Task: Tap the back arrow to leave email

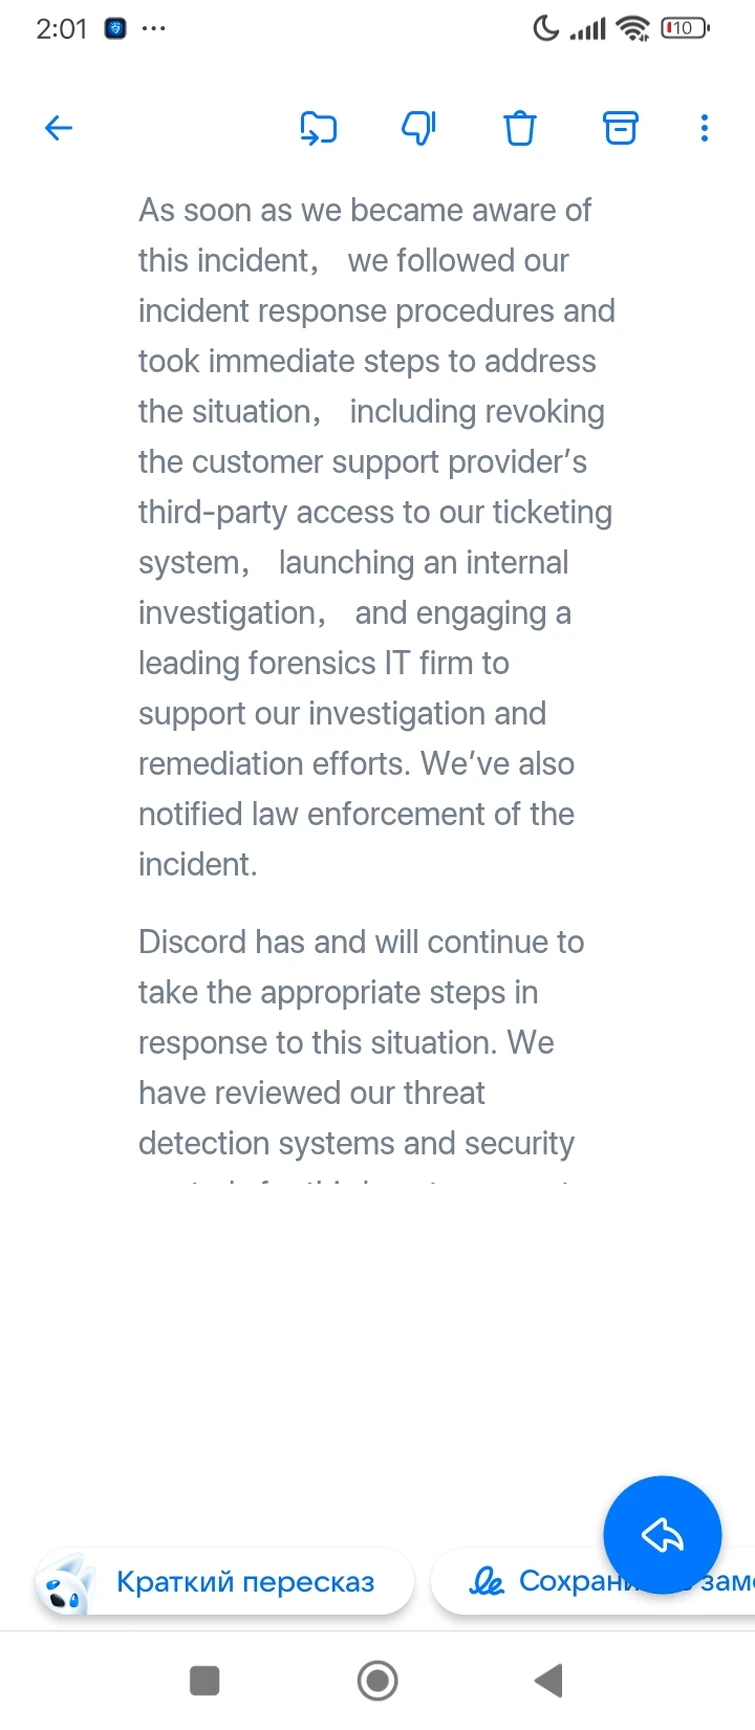Action: tap(59, 128)
